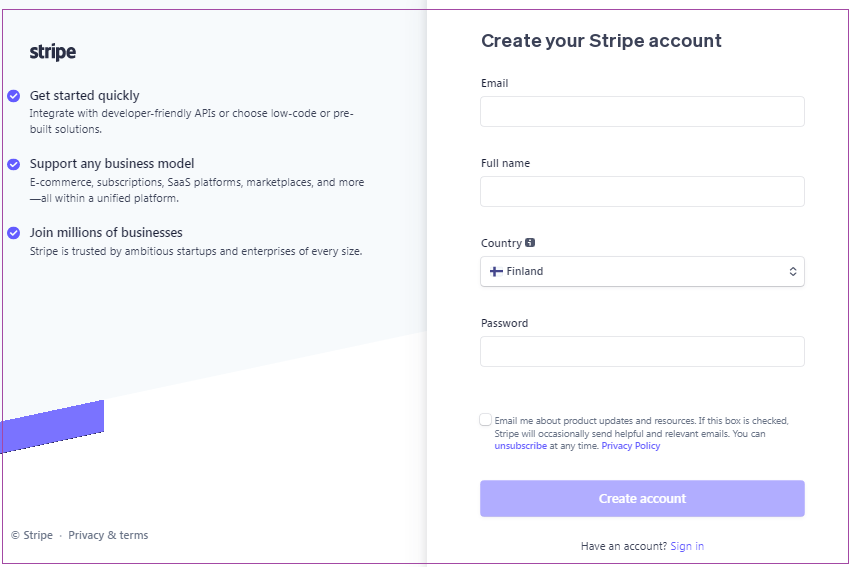Click the Finland flag icon
The image size is (853, 567).
496,271
